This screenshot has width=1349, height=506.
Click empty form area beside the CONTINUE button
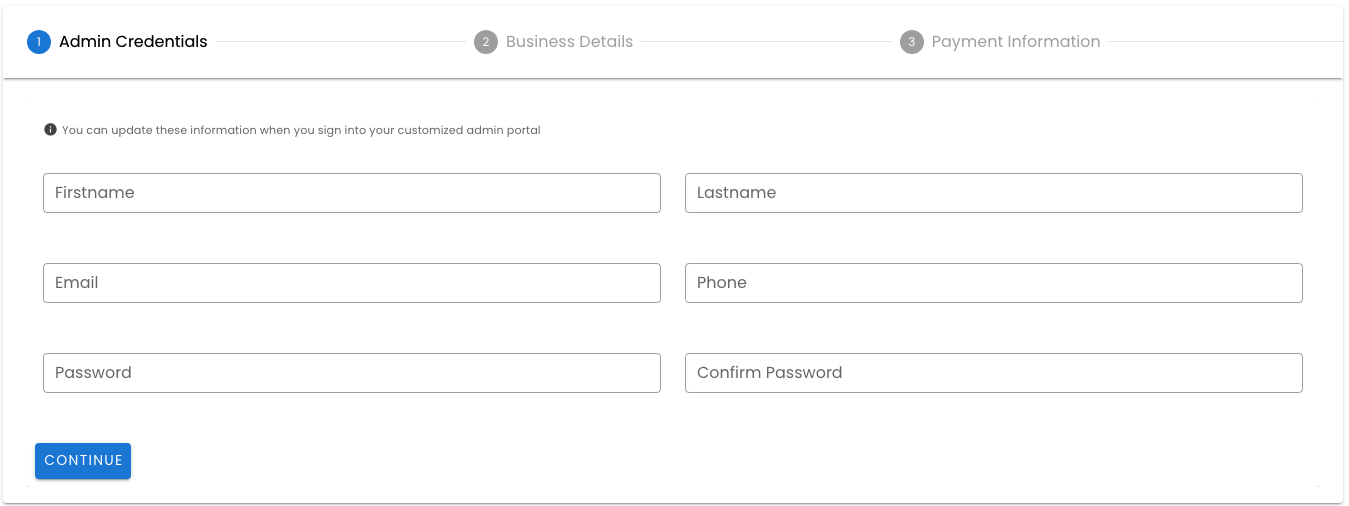600,461
